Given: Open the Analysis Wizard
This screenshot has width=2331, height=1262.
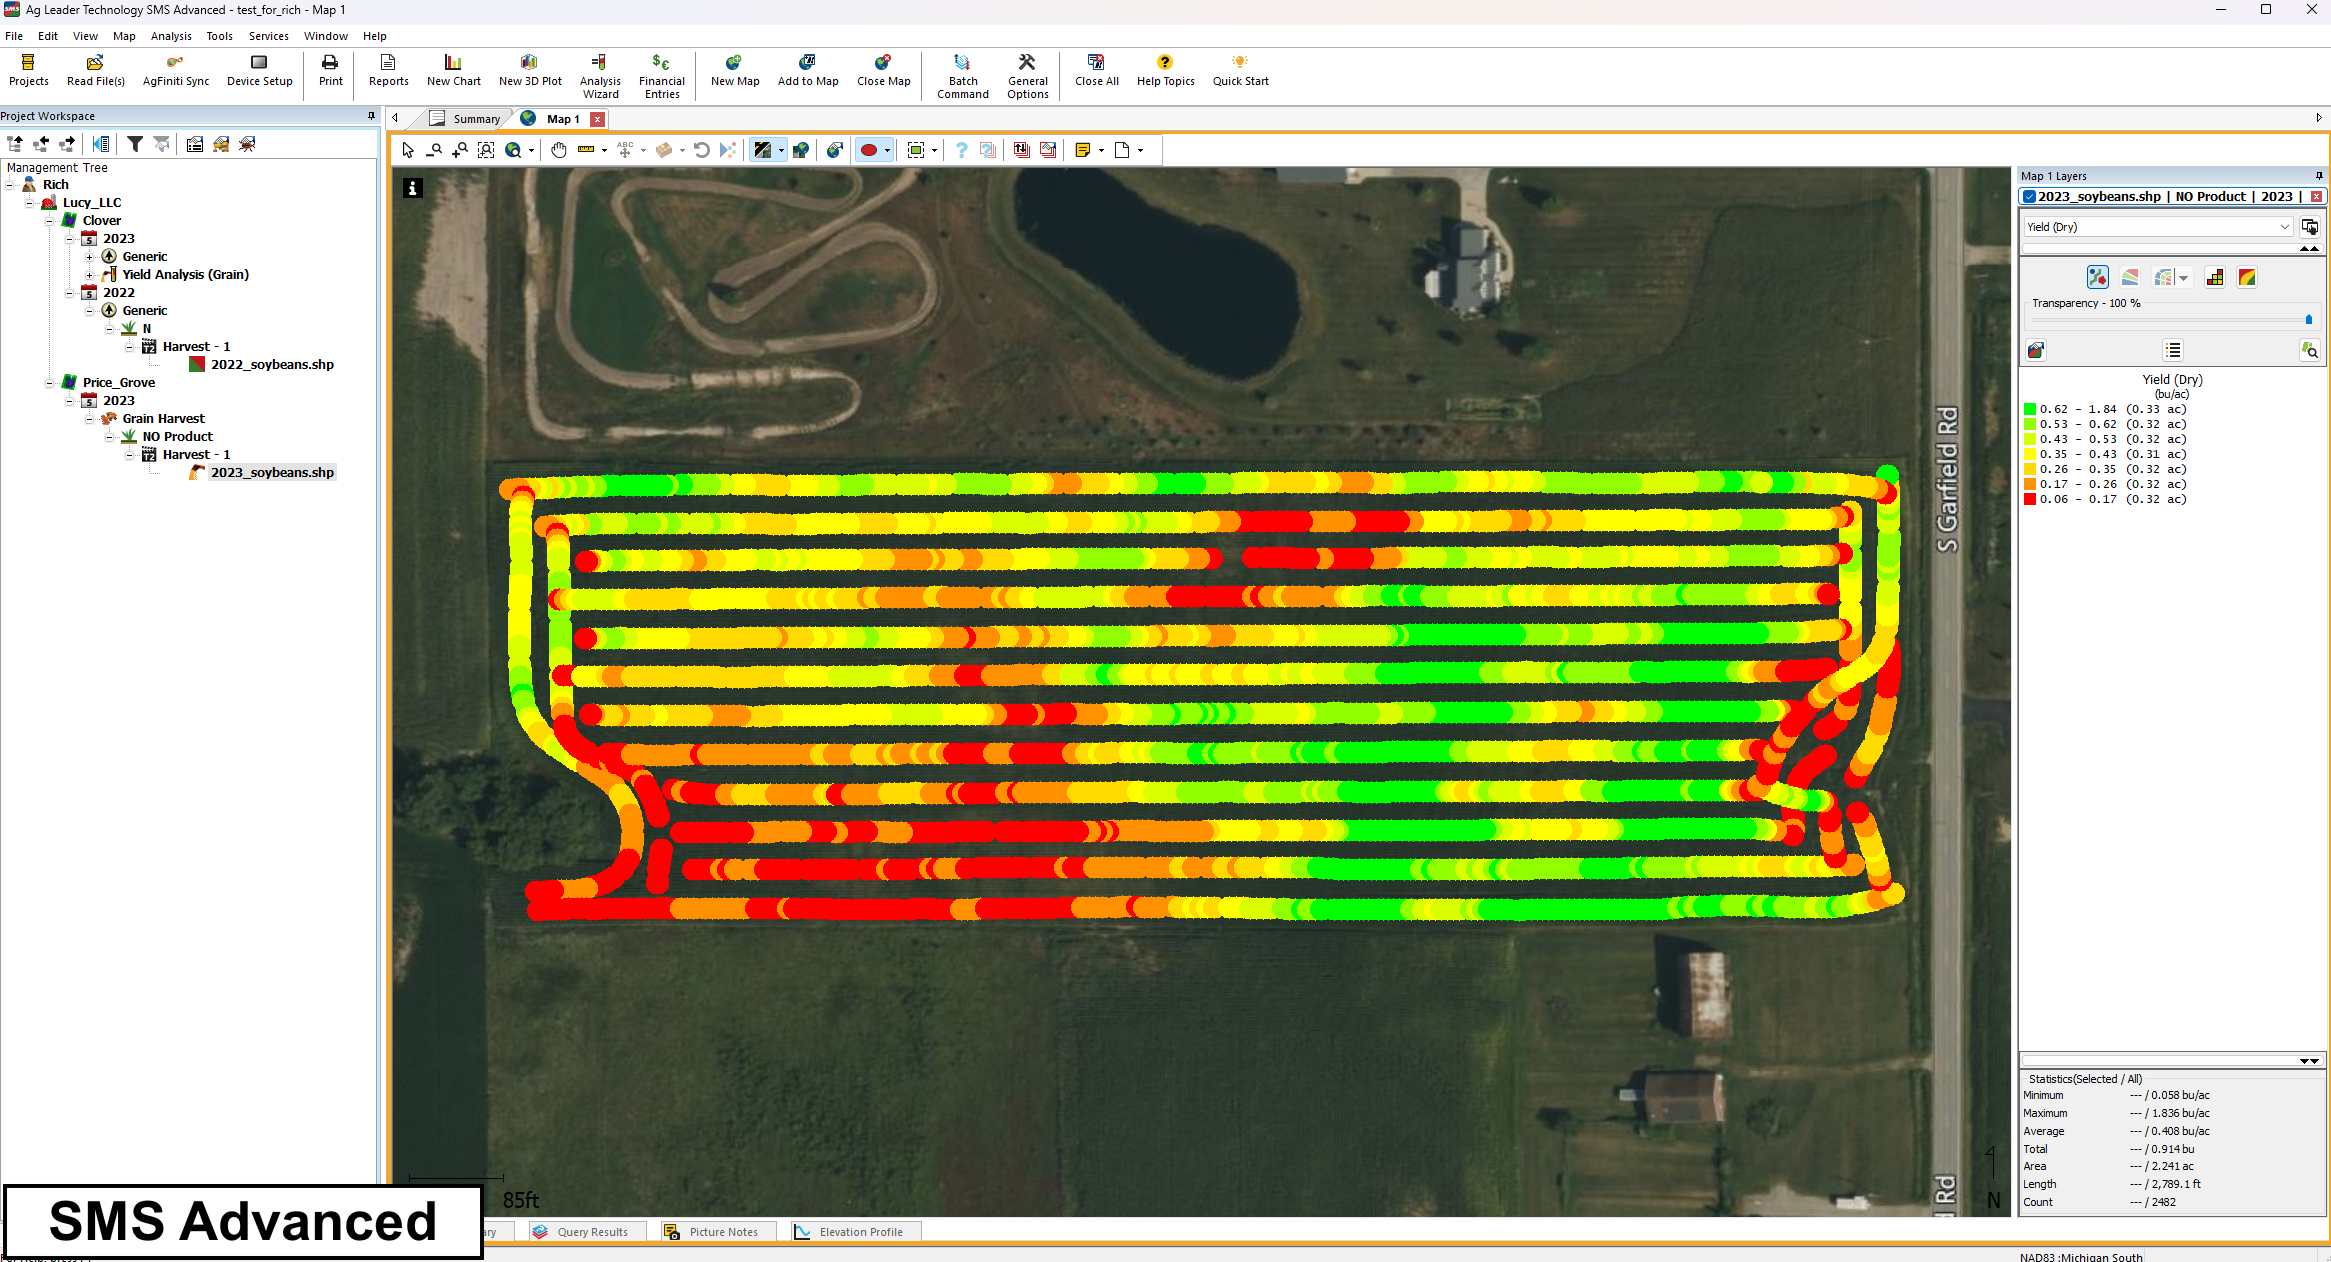Looking at the screenshot, I should (600, 76).
